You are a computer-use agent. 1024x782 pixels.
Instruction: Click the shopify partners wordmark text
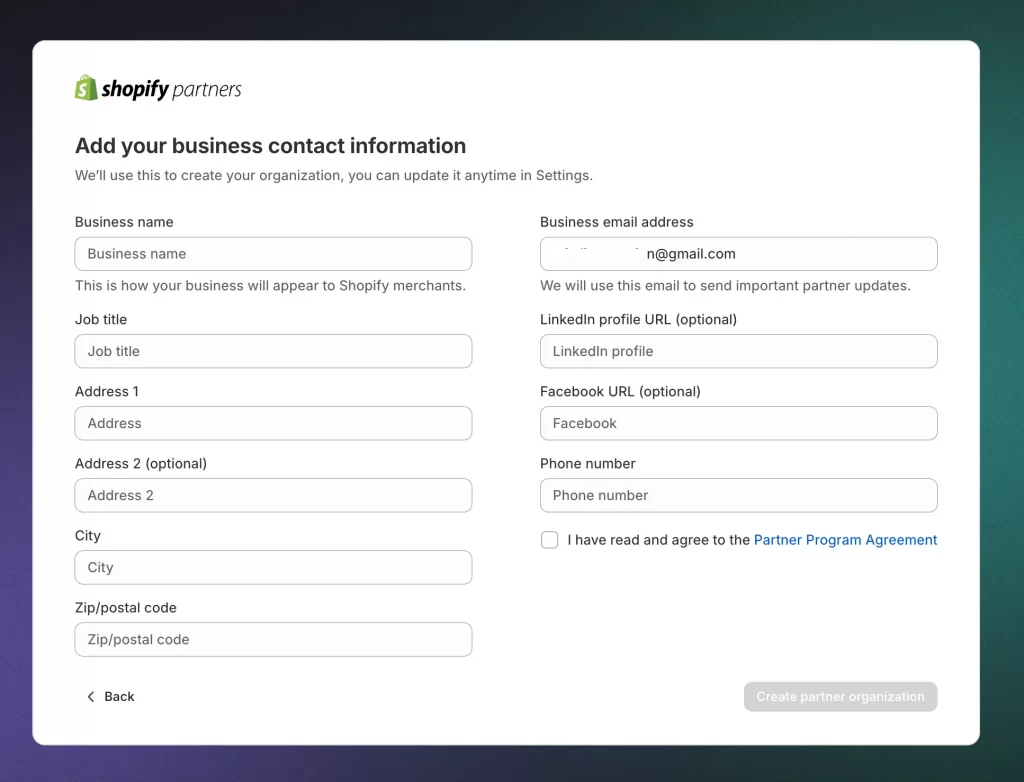168,88
